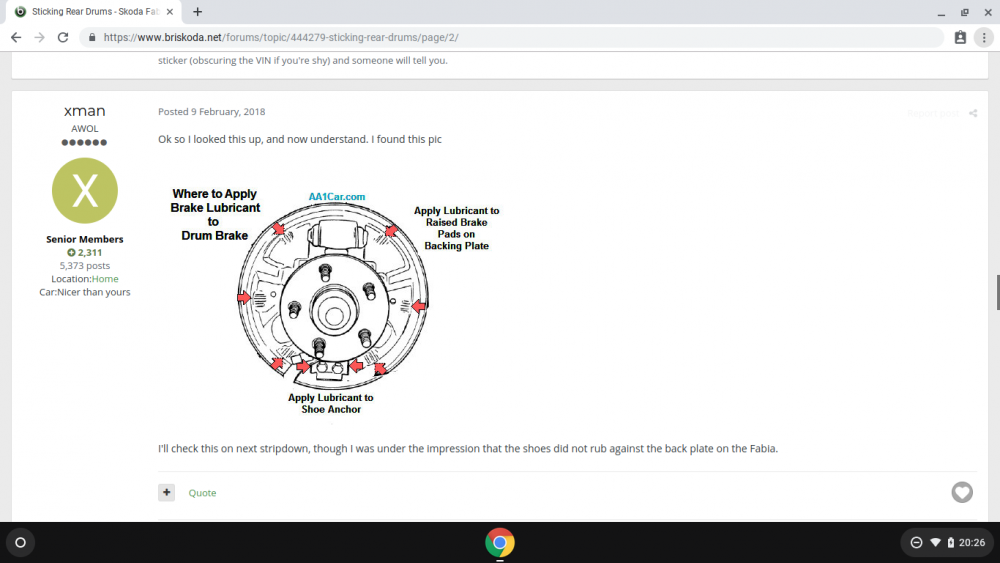Click the Wi-Fi status icon
This screenshot has height=563, width=1000.
point(935,543)
